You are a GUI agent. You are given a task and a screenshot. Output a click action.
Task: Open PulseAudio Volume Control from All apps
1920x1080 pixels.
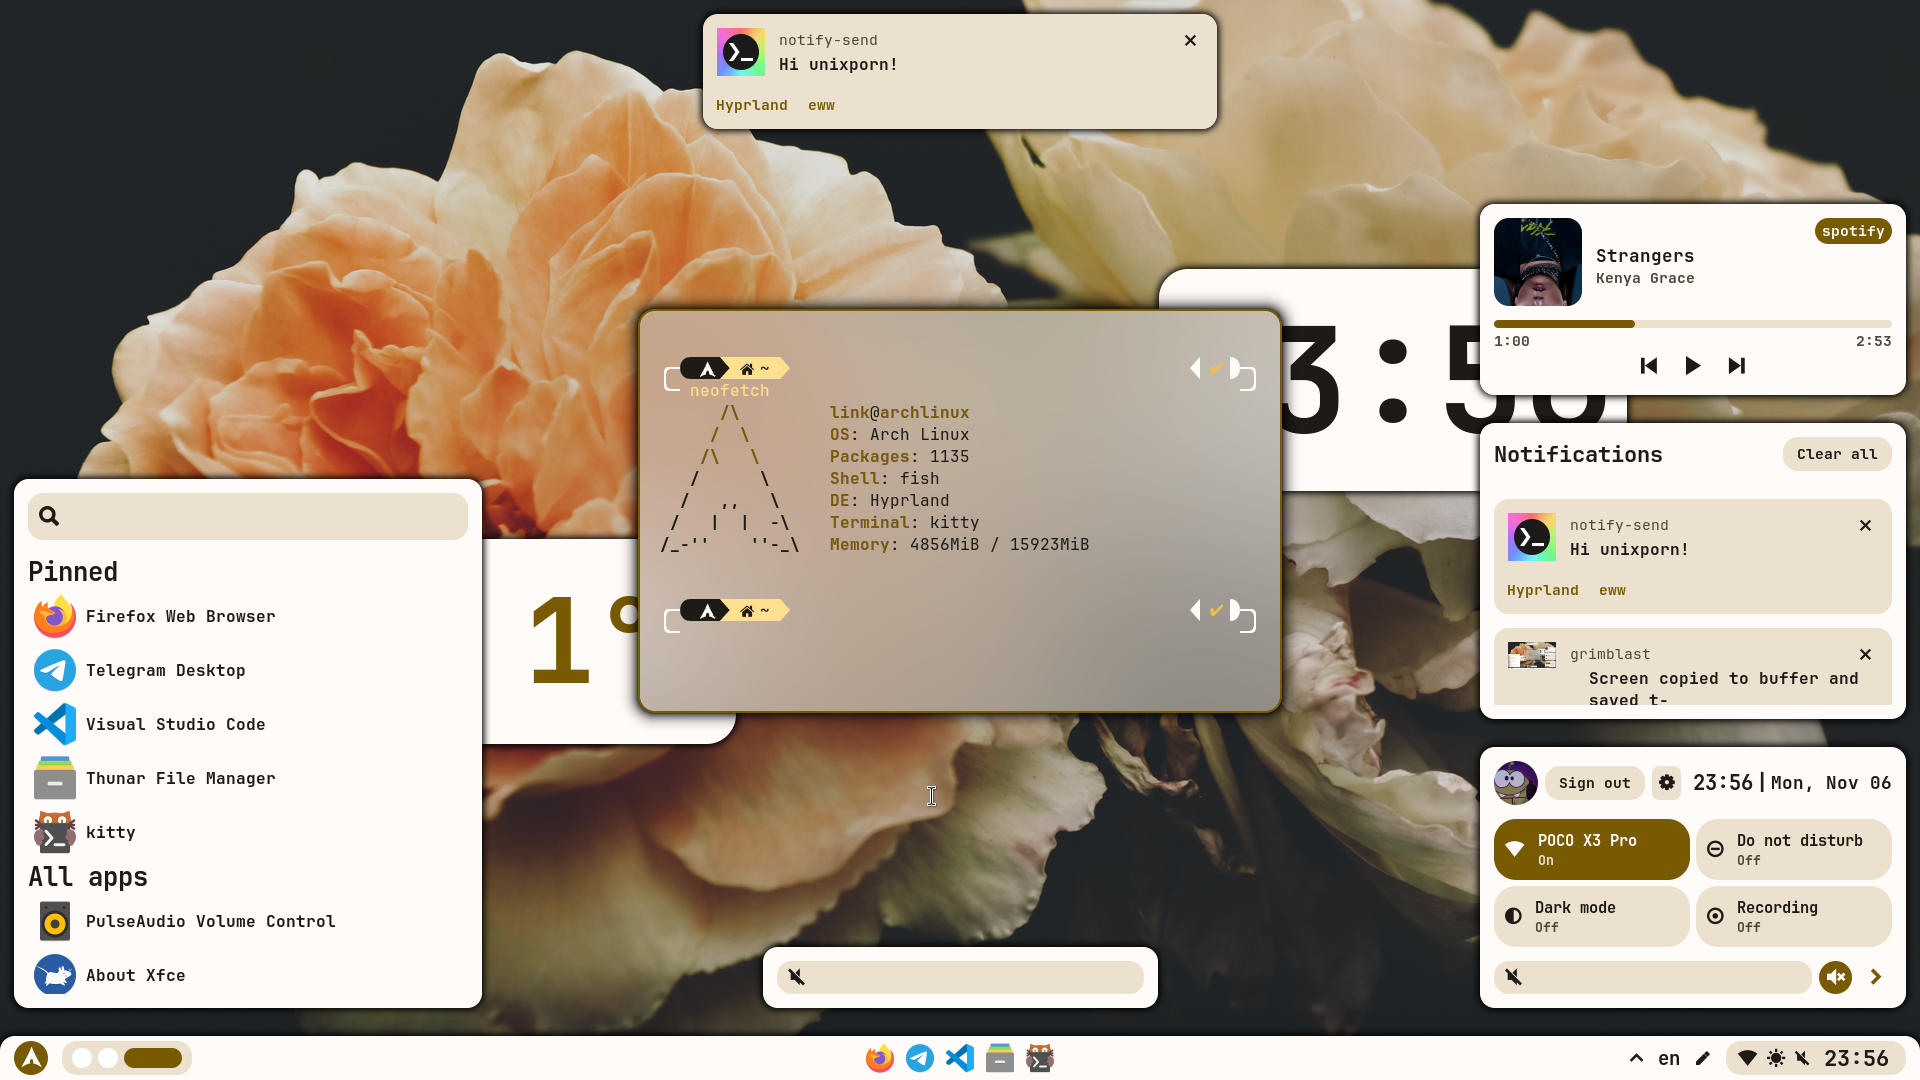point(210,921)
